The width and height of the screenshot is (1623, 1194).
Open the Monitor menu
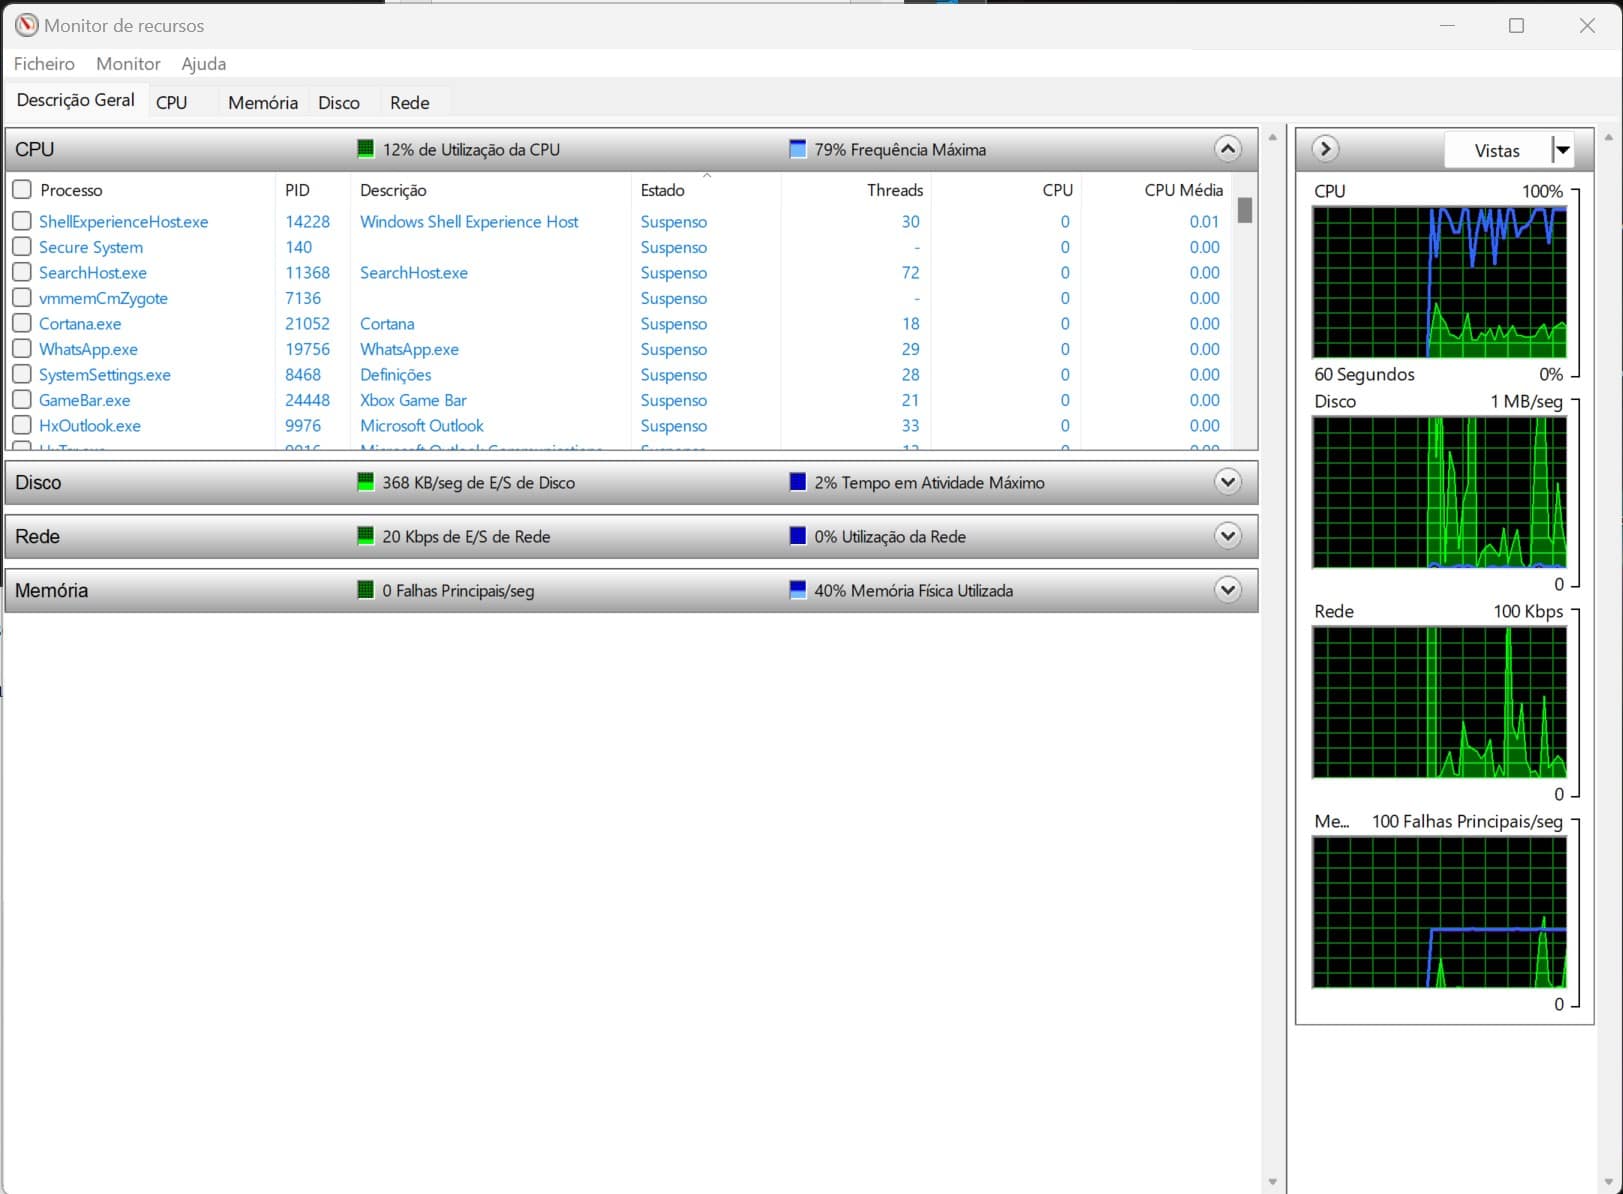click(128, 63)
